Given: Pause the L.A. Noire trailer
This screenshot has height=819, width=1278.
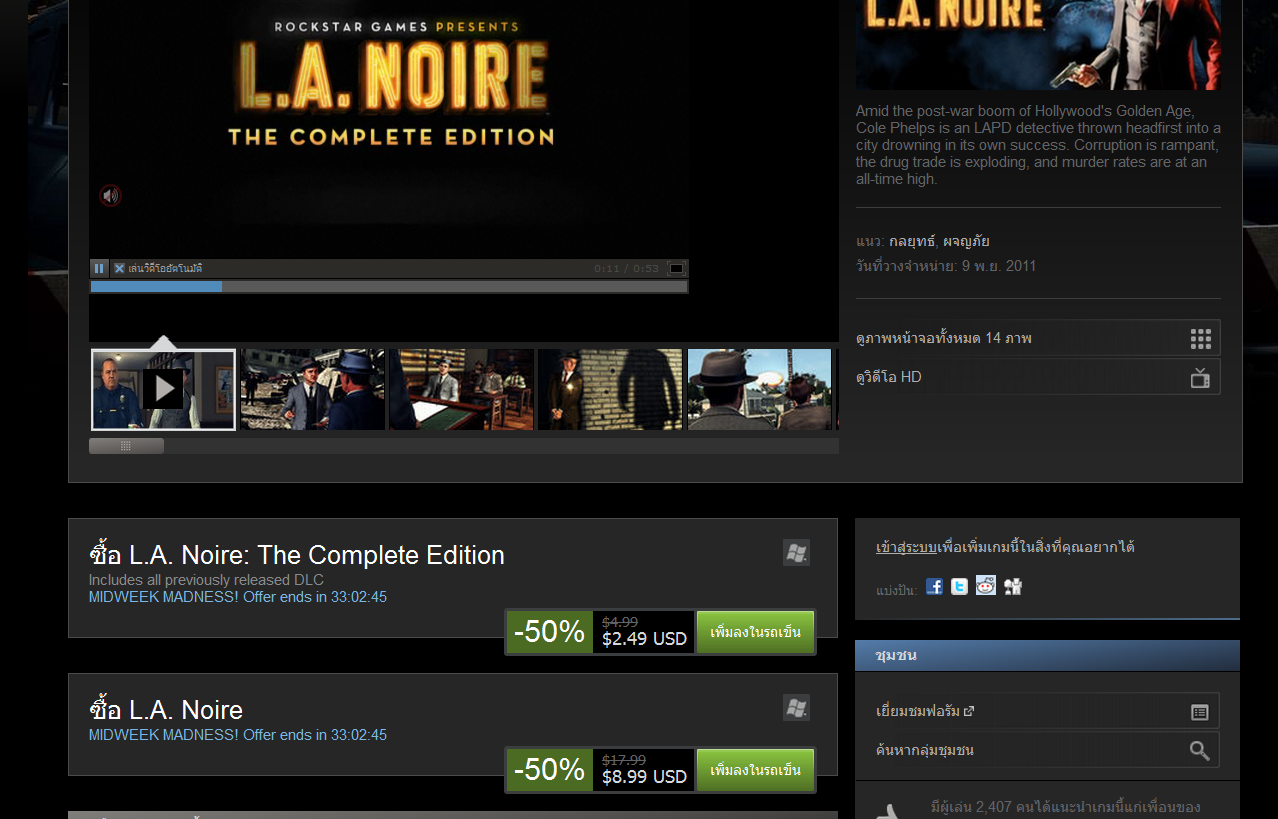Looking at the screenshot, I should [x=99, y=268].
